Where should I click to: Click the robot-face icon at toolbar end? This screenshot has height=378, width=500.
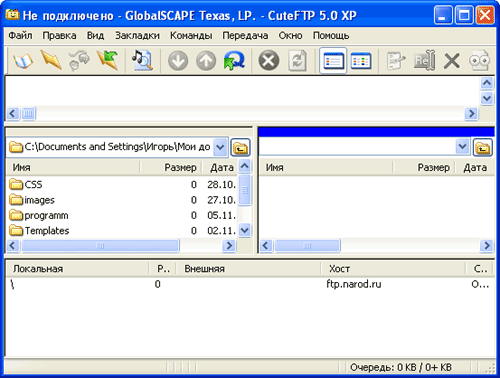pyautogui.click(x=479, y=61)
